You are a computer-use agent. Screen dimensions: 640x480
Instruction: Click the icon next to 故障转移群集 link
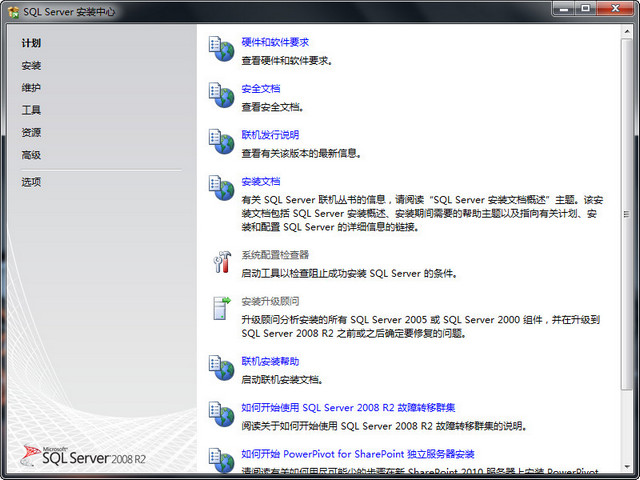pos(221,413)
